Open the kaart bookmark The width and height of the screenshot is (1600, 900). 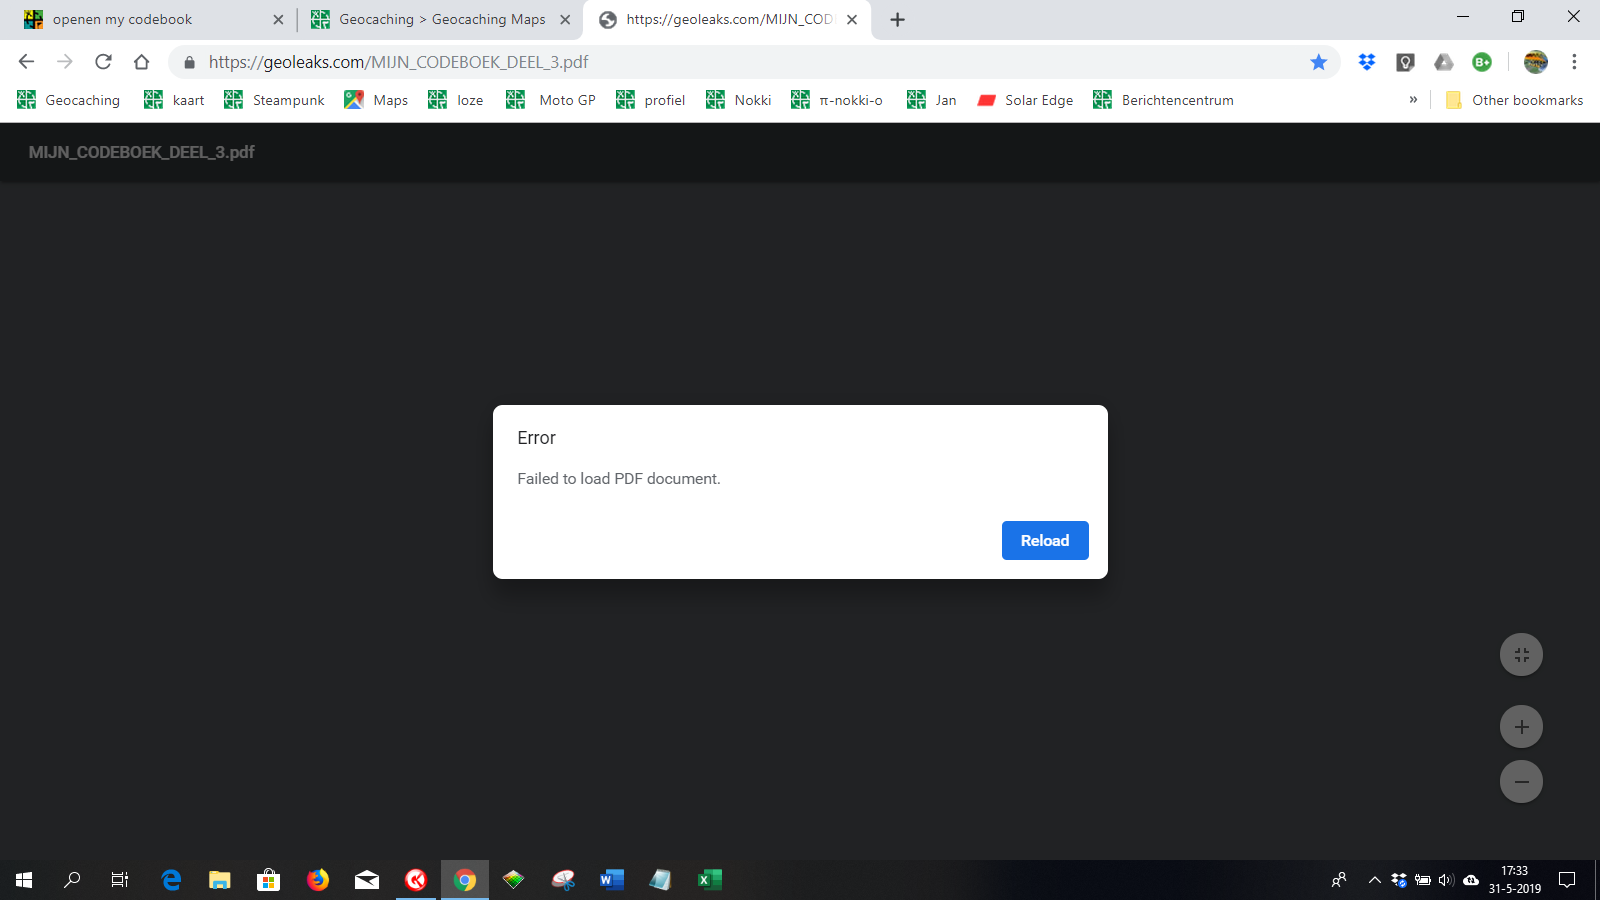pyautogui.click(x=174, y=100)
